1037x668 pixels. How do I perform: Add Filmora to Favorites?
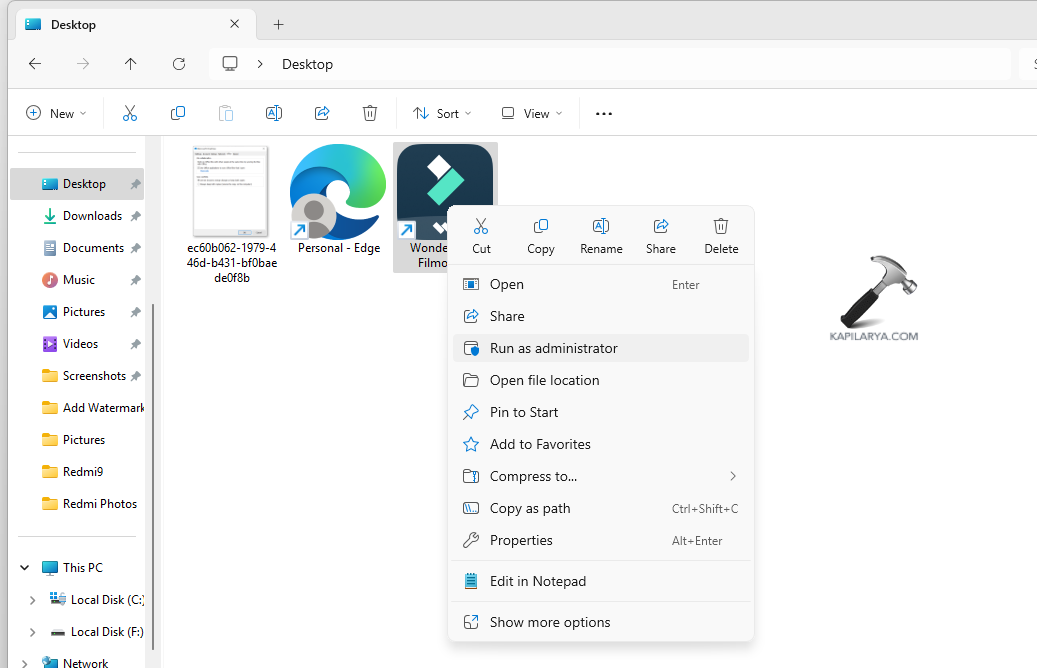click(542, 444)
